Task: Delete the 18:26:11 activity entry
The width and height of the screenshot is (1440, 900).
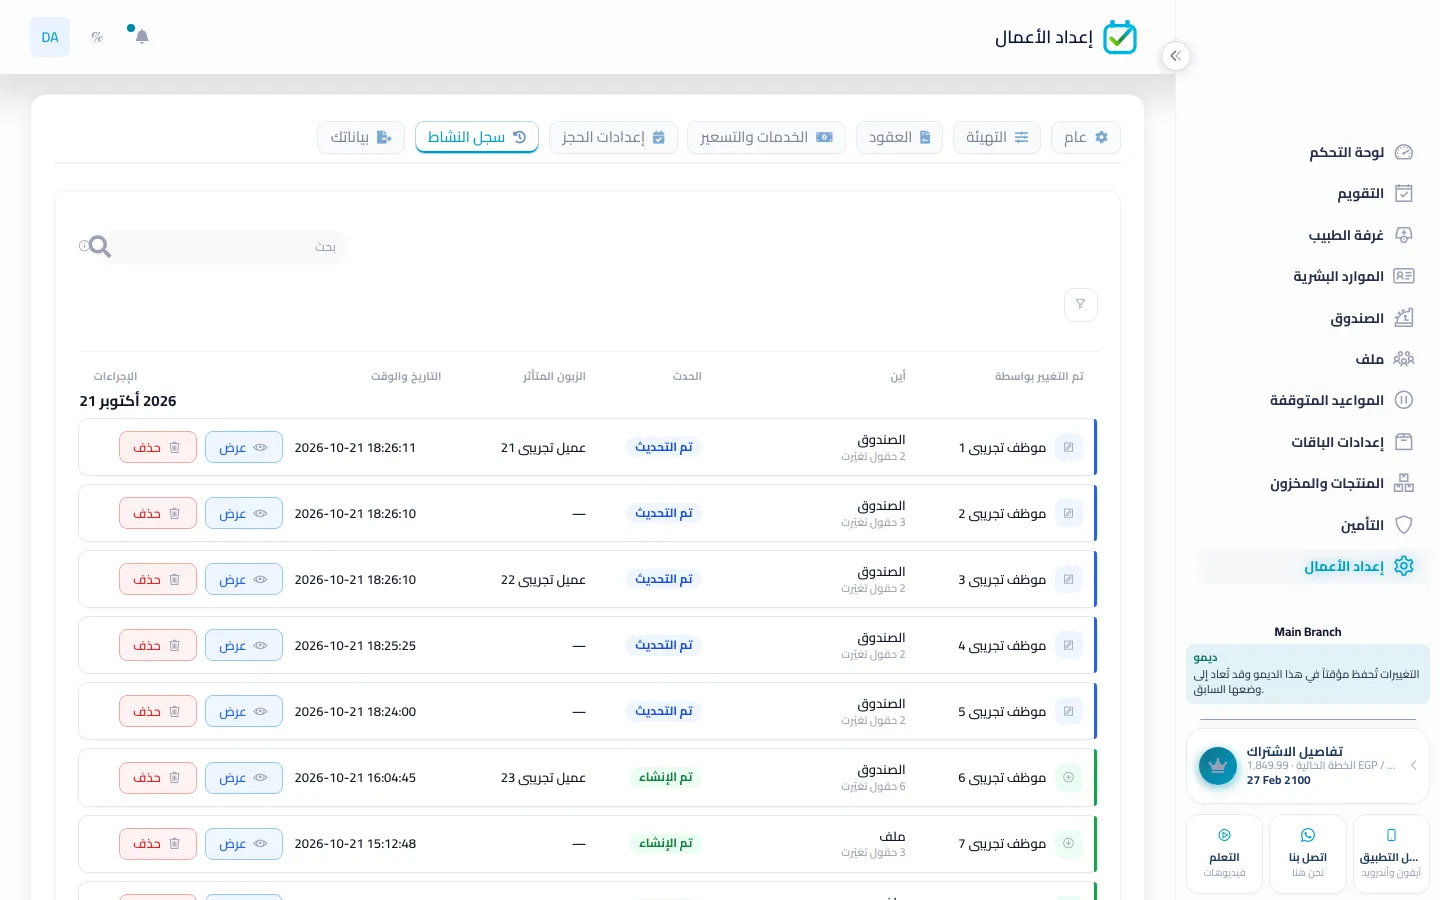Action: pyautogui.click(x=158, y=447)
